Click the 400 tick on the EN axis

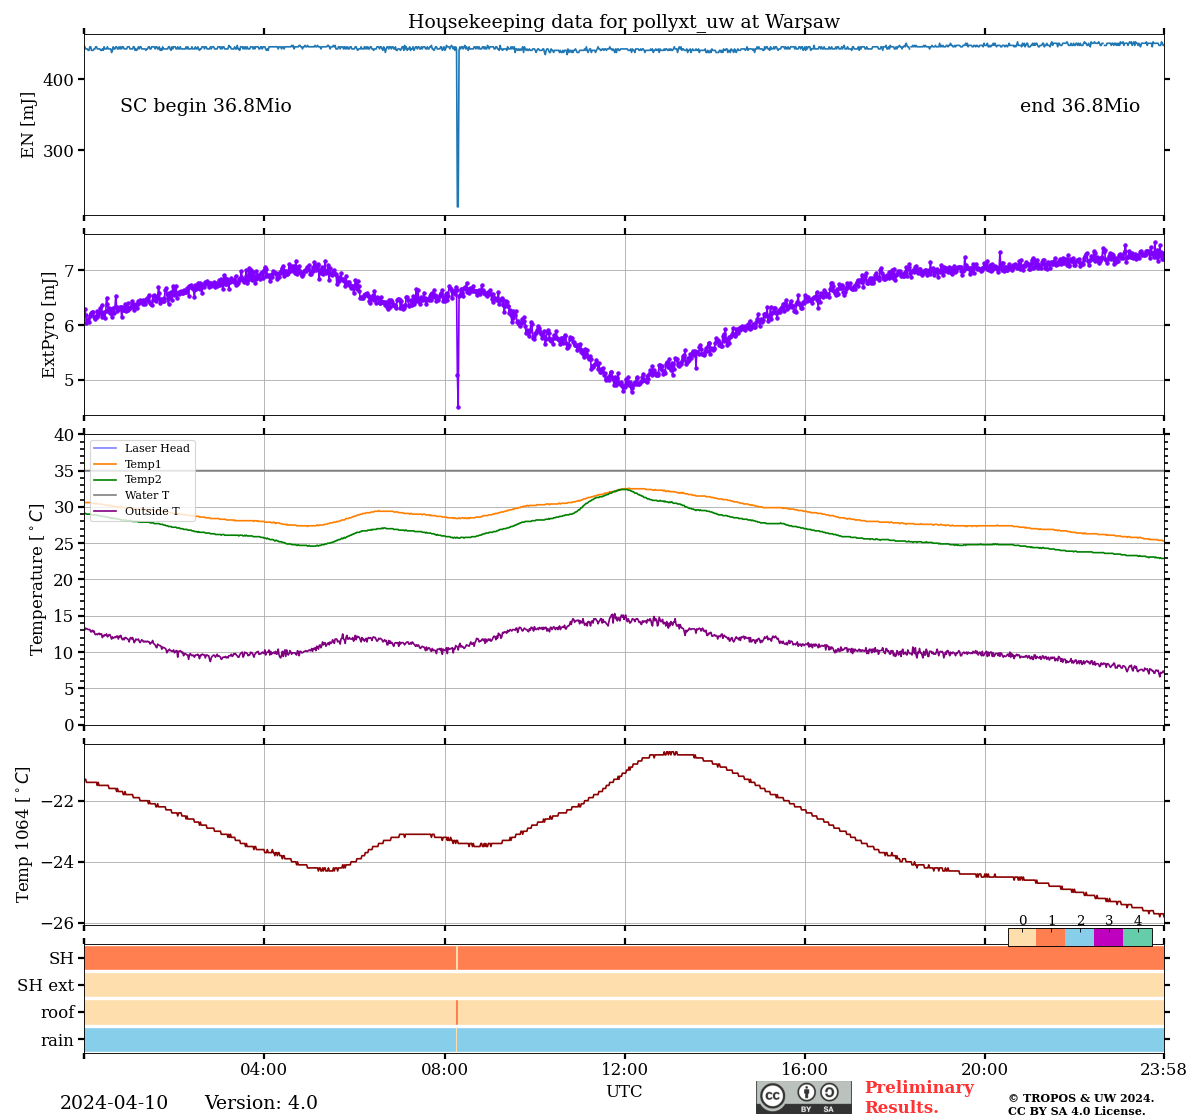pyautogui.click(x=60, y=80)
